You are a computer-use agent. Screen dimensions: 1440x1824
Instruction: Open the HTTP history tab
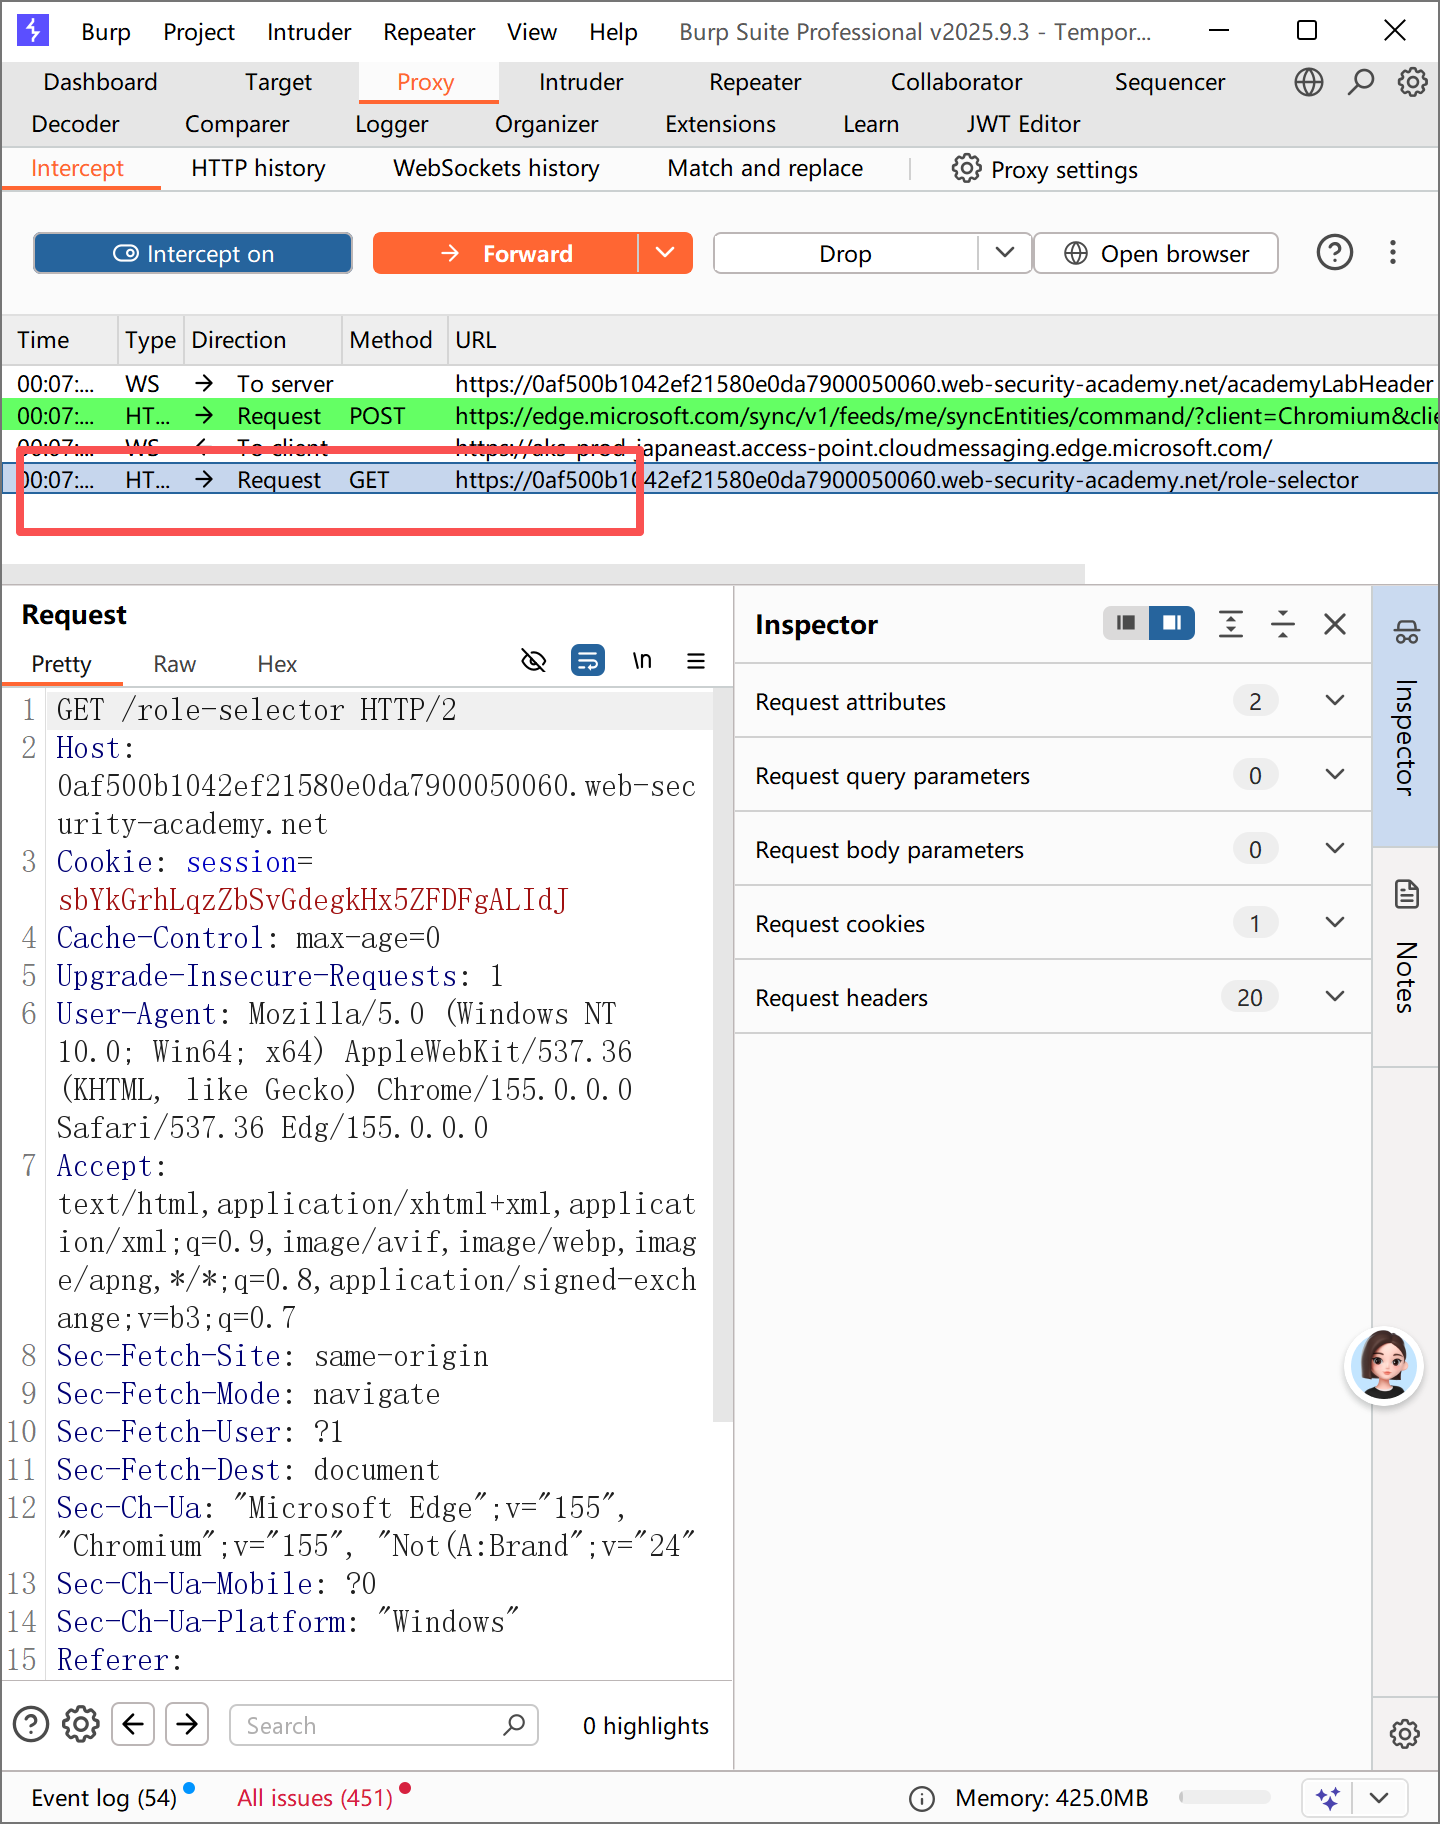tap(258, 168)
